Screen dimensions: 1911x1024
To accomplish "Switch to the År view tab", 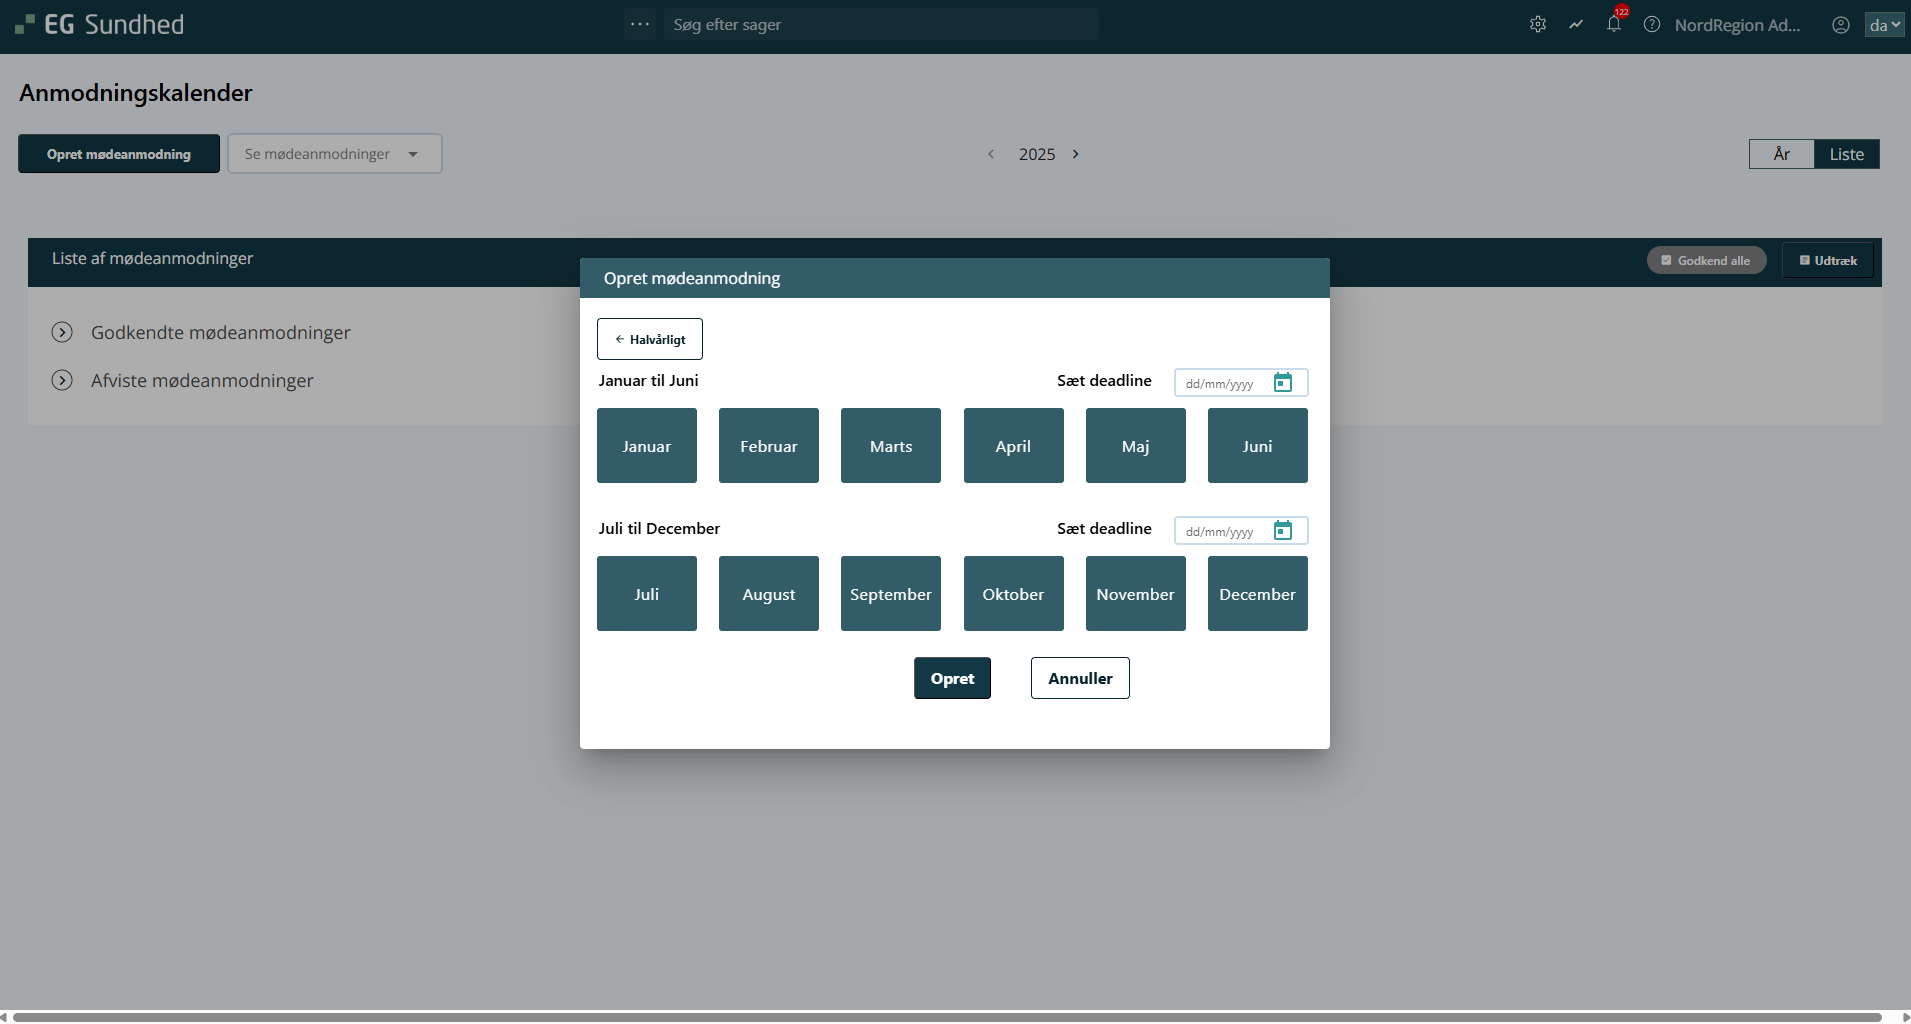I will (1781, 154).
